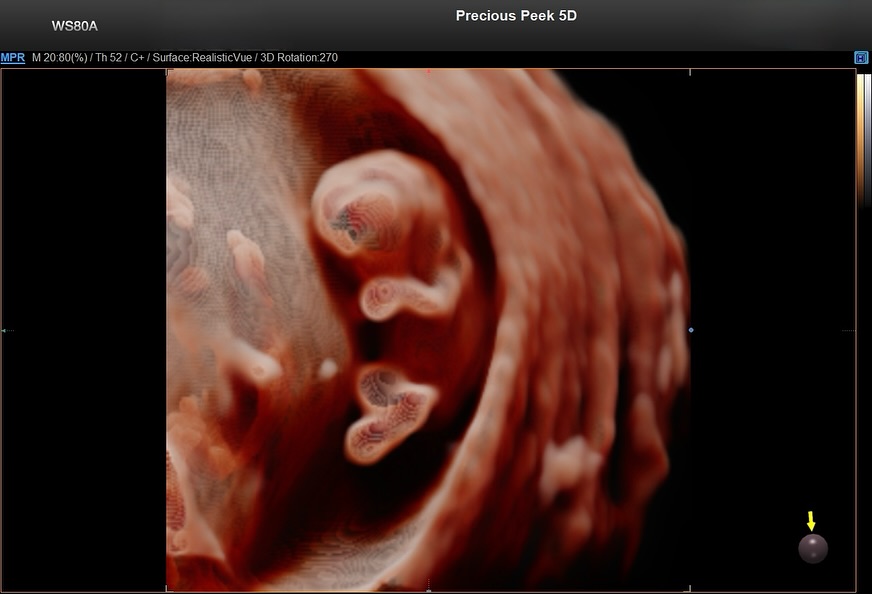Click the green marker at left edge midpoint
This screenshot has height=594, width=872.
point(4,330)
